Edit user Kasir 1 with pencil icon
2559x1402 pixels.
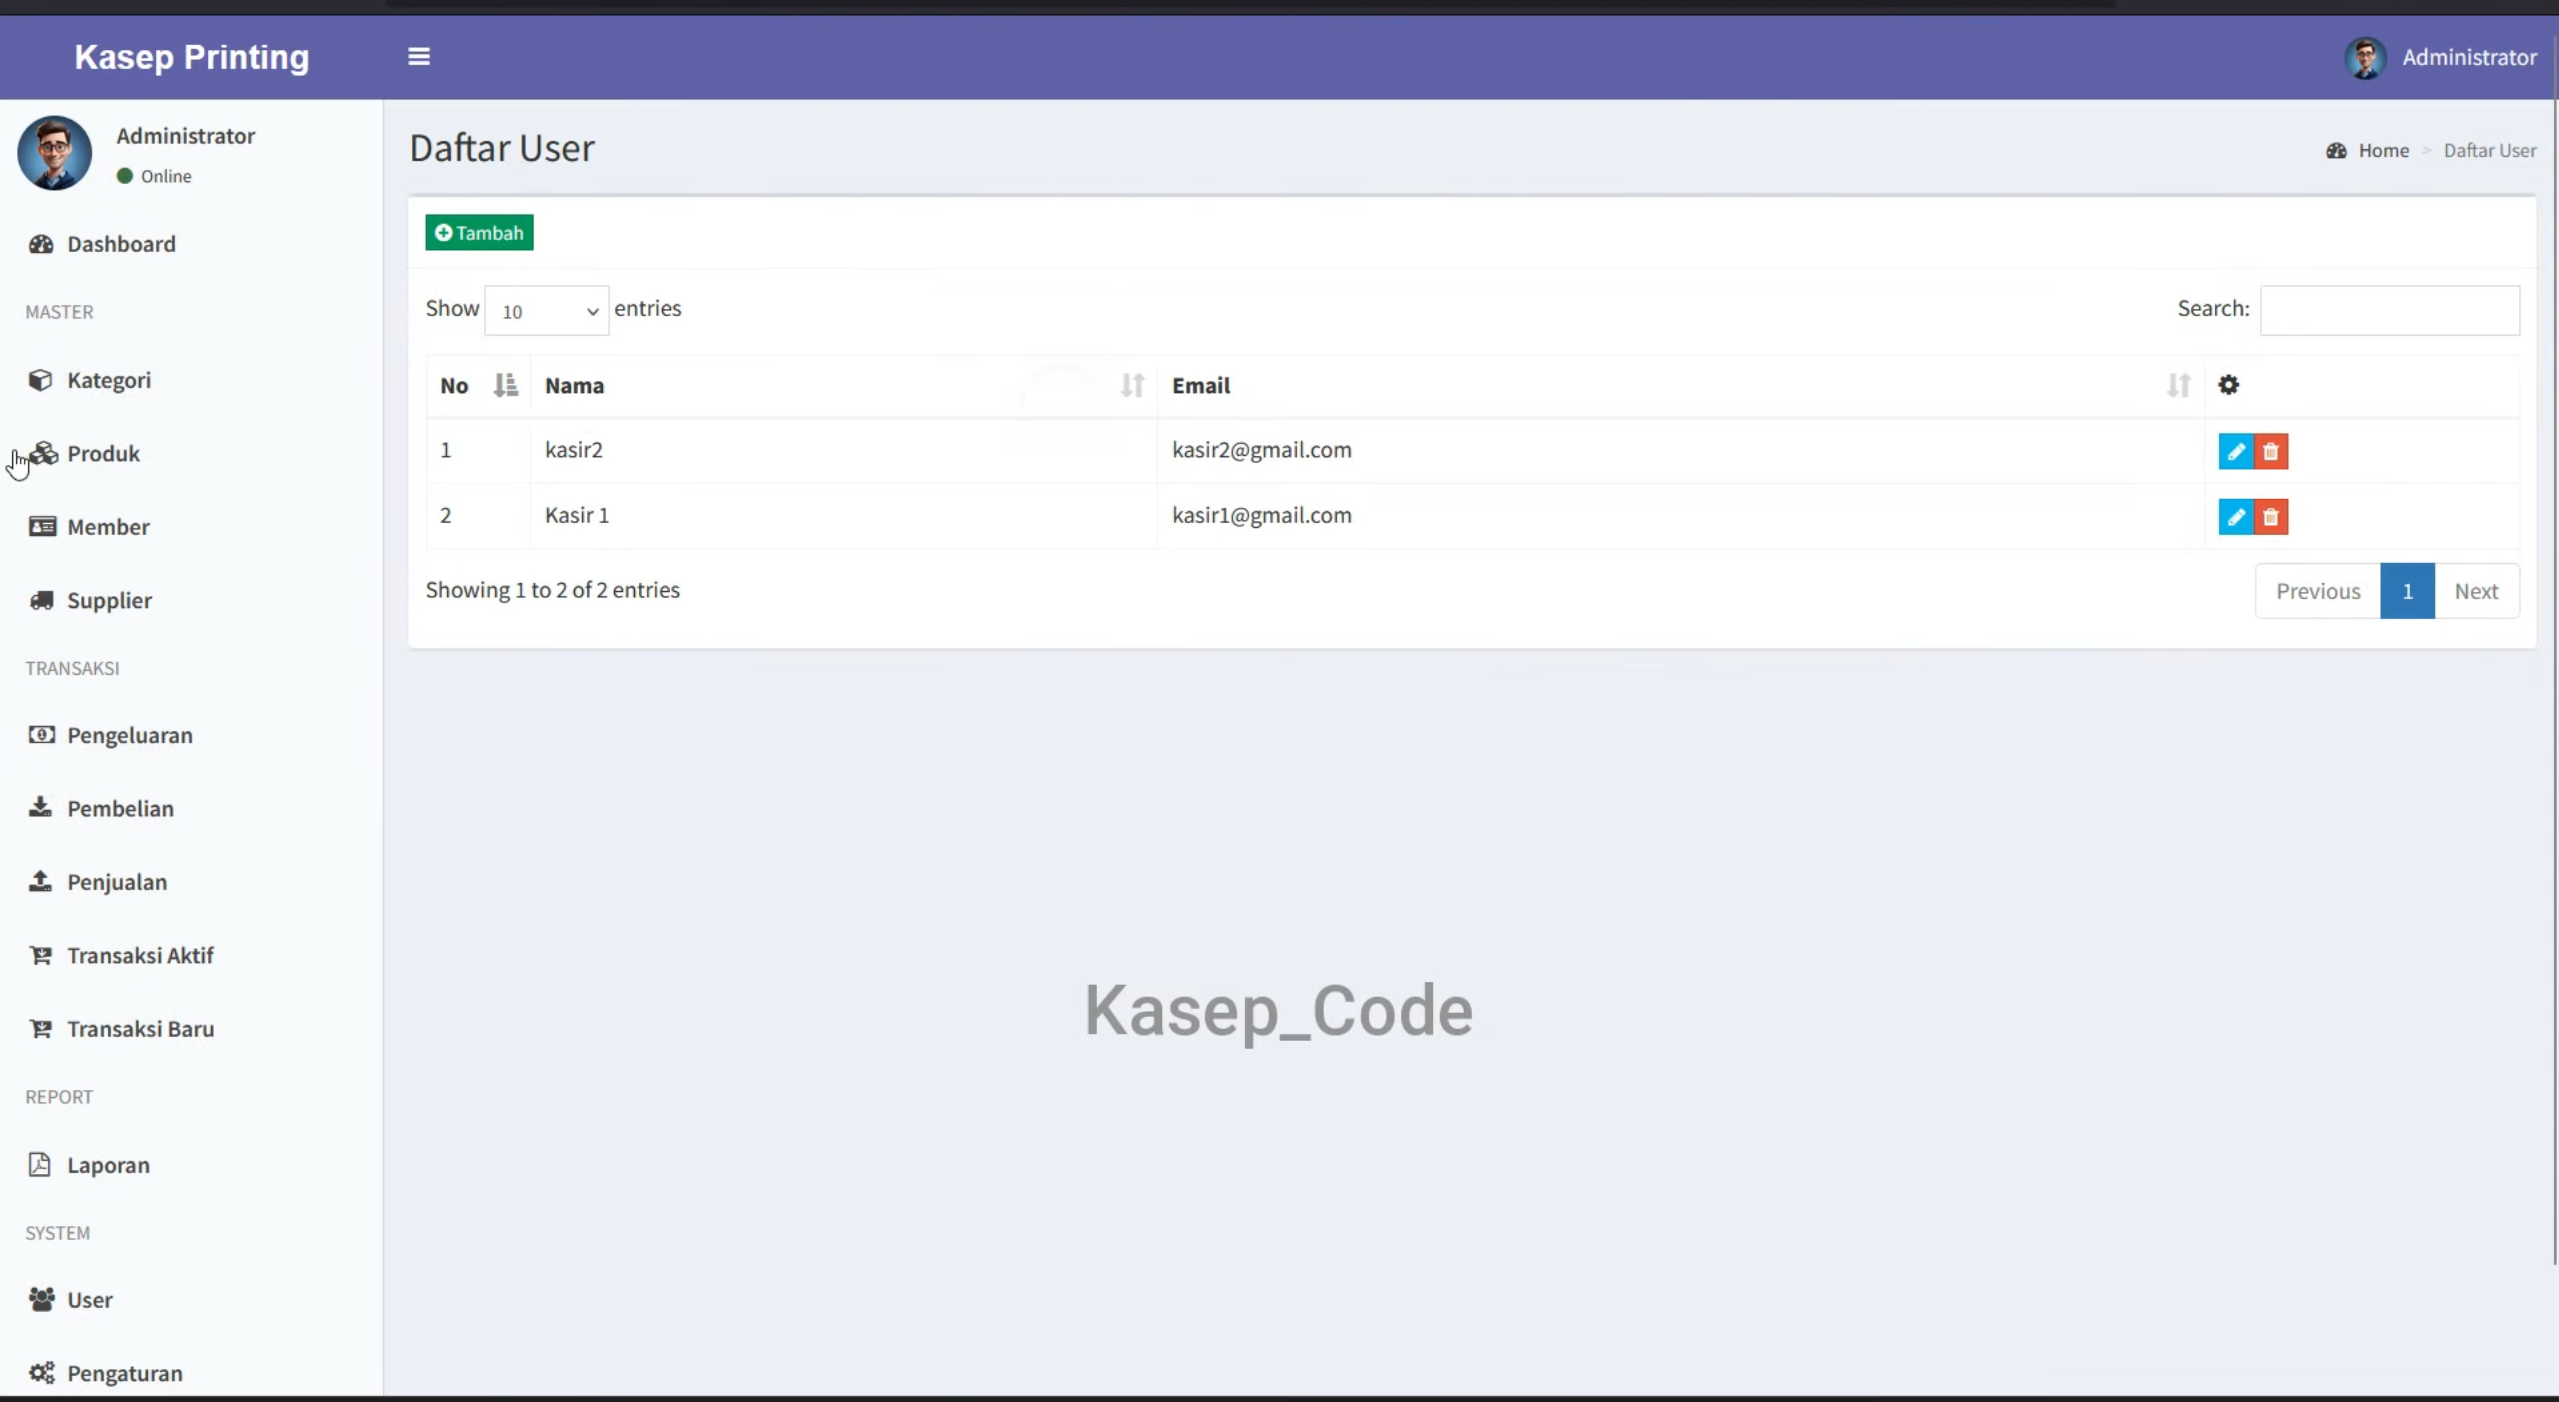[x=2235, y=517]
